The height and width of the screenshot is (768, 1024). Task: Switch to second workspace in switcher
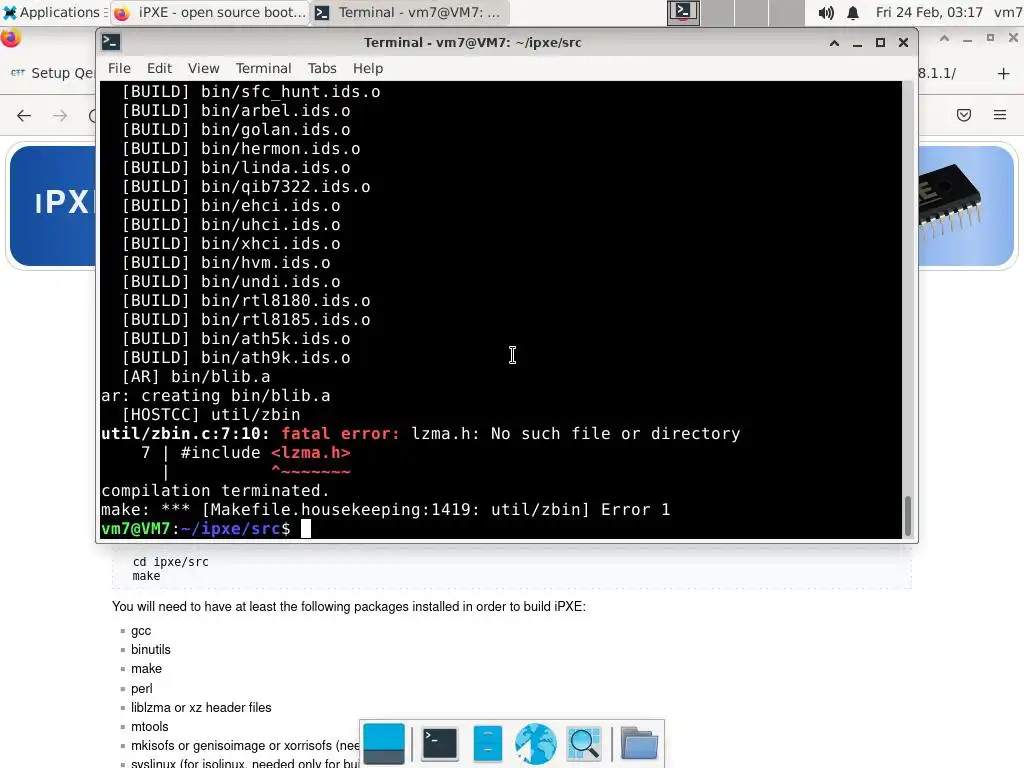(x=718, y=12)
